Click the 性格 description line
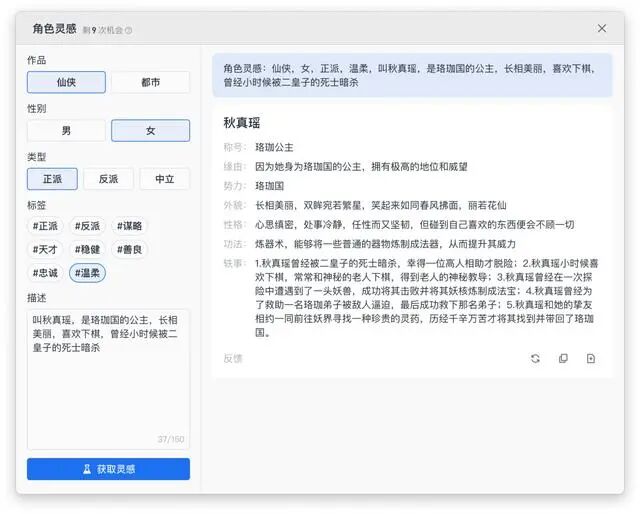The image size is (640, 514). coord(415,225)
